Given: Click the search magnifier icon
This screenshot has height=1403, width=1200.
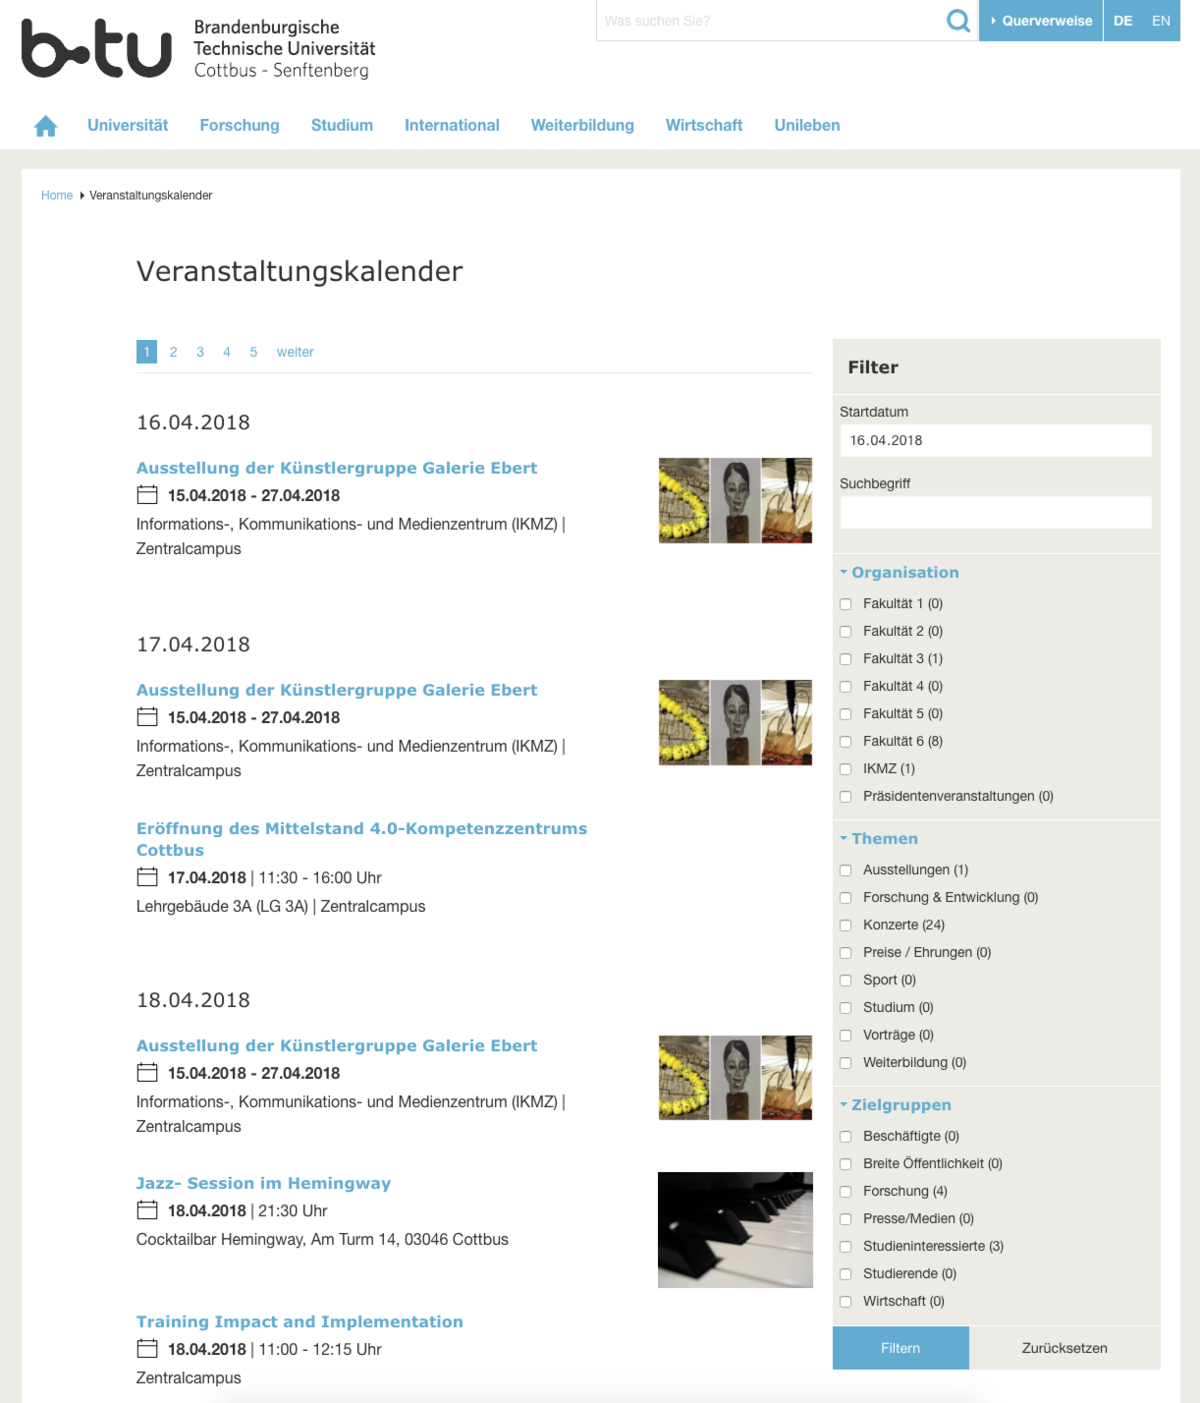Looking at the screenshot, I should point(957,21).
